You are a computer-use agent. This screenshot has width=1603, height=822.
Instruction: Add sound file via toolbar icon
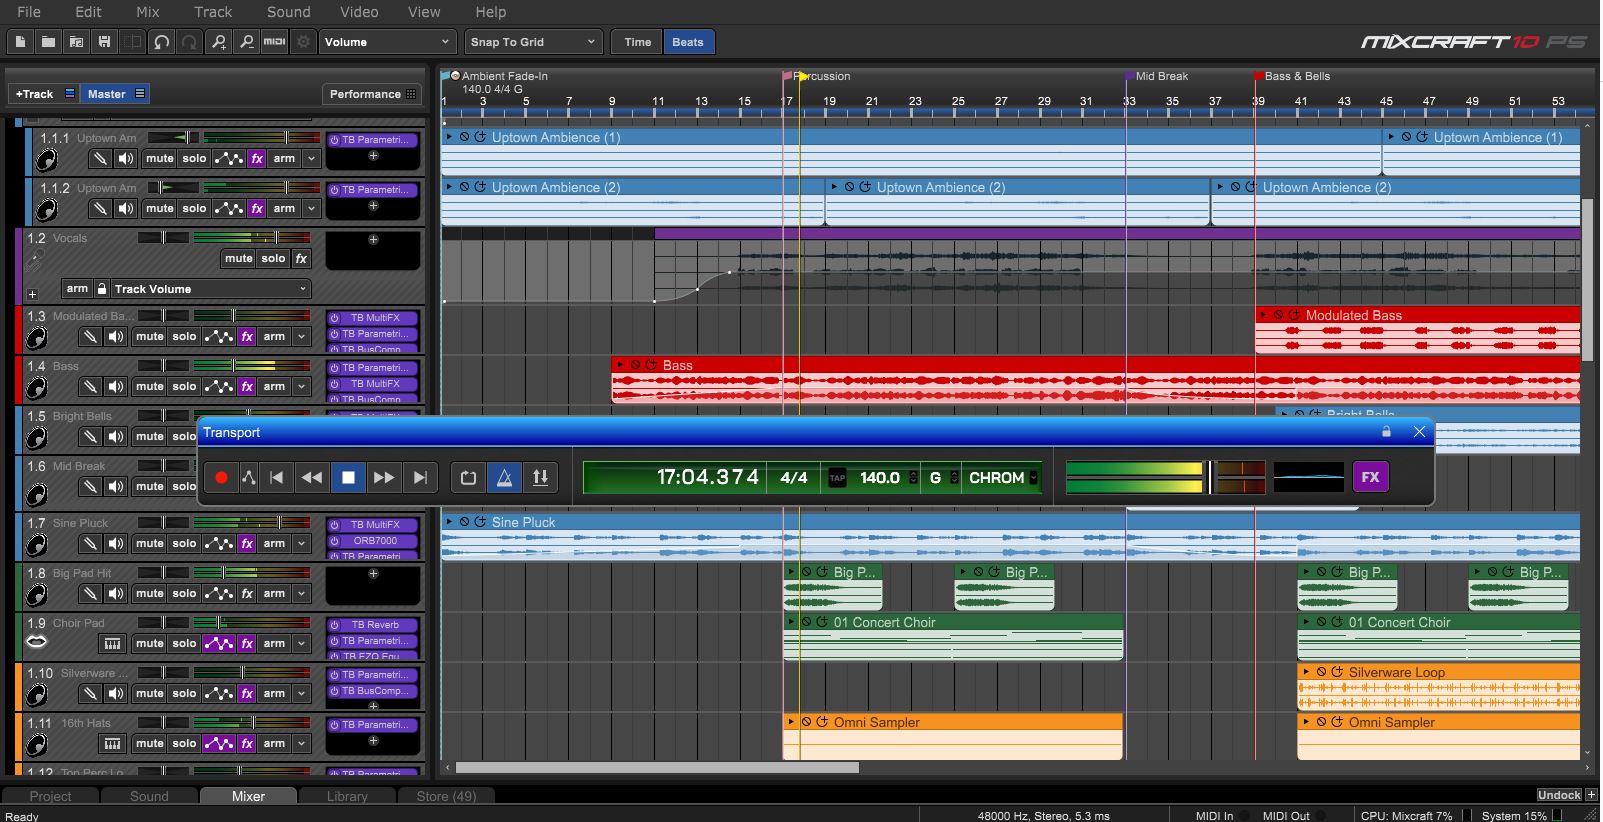(76, 42)
